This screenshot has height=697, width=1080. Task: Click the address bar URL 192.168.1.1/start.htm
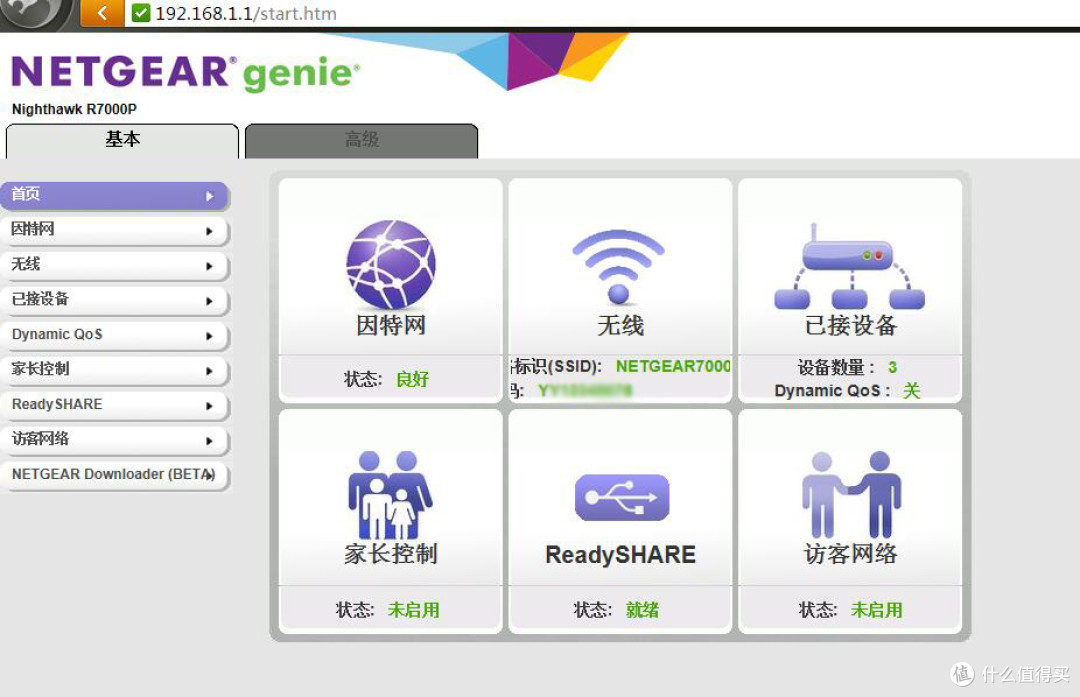246,14
